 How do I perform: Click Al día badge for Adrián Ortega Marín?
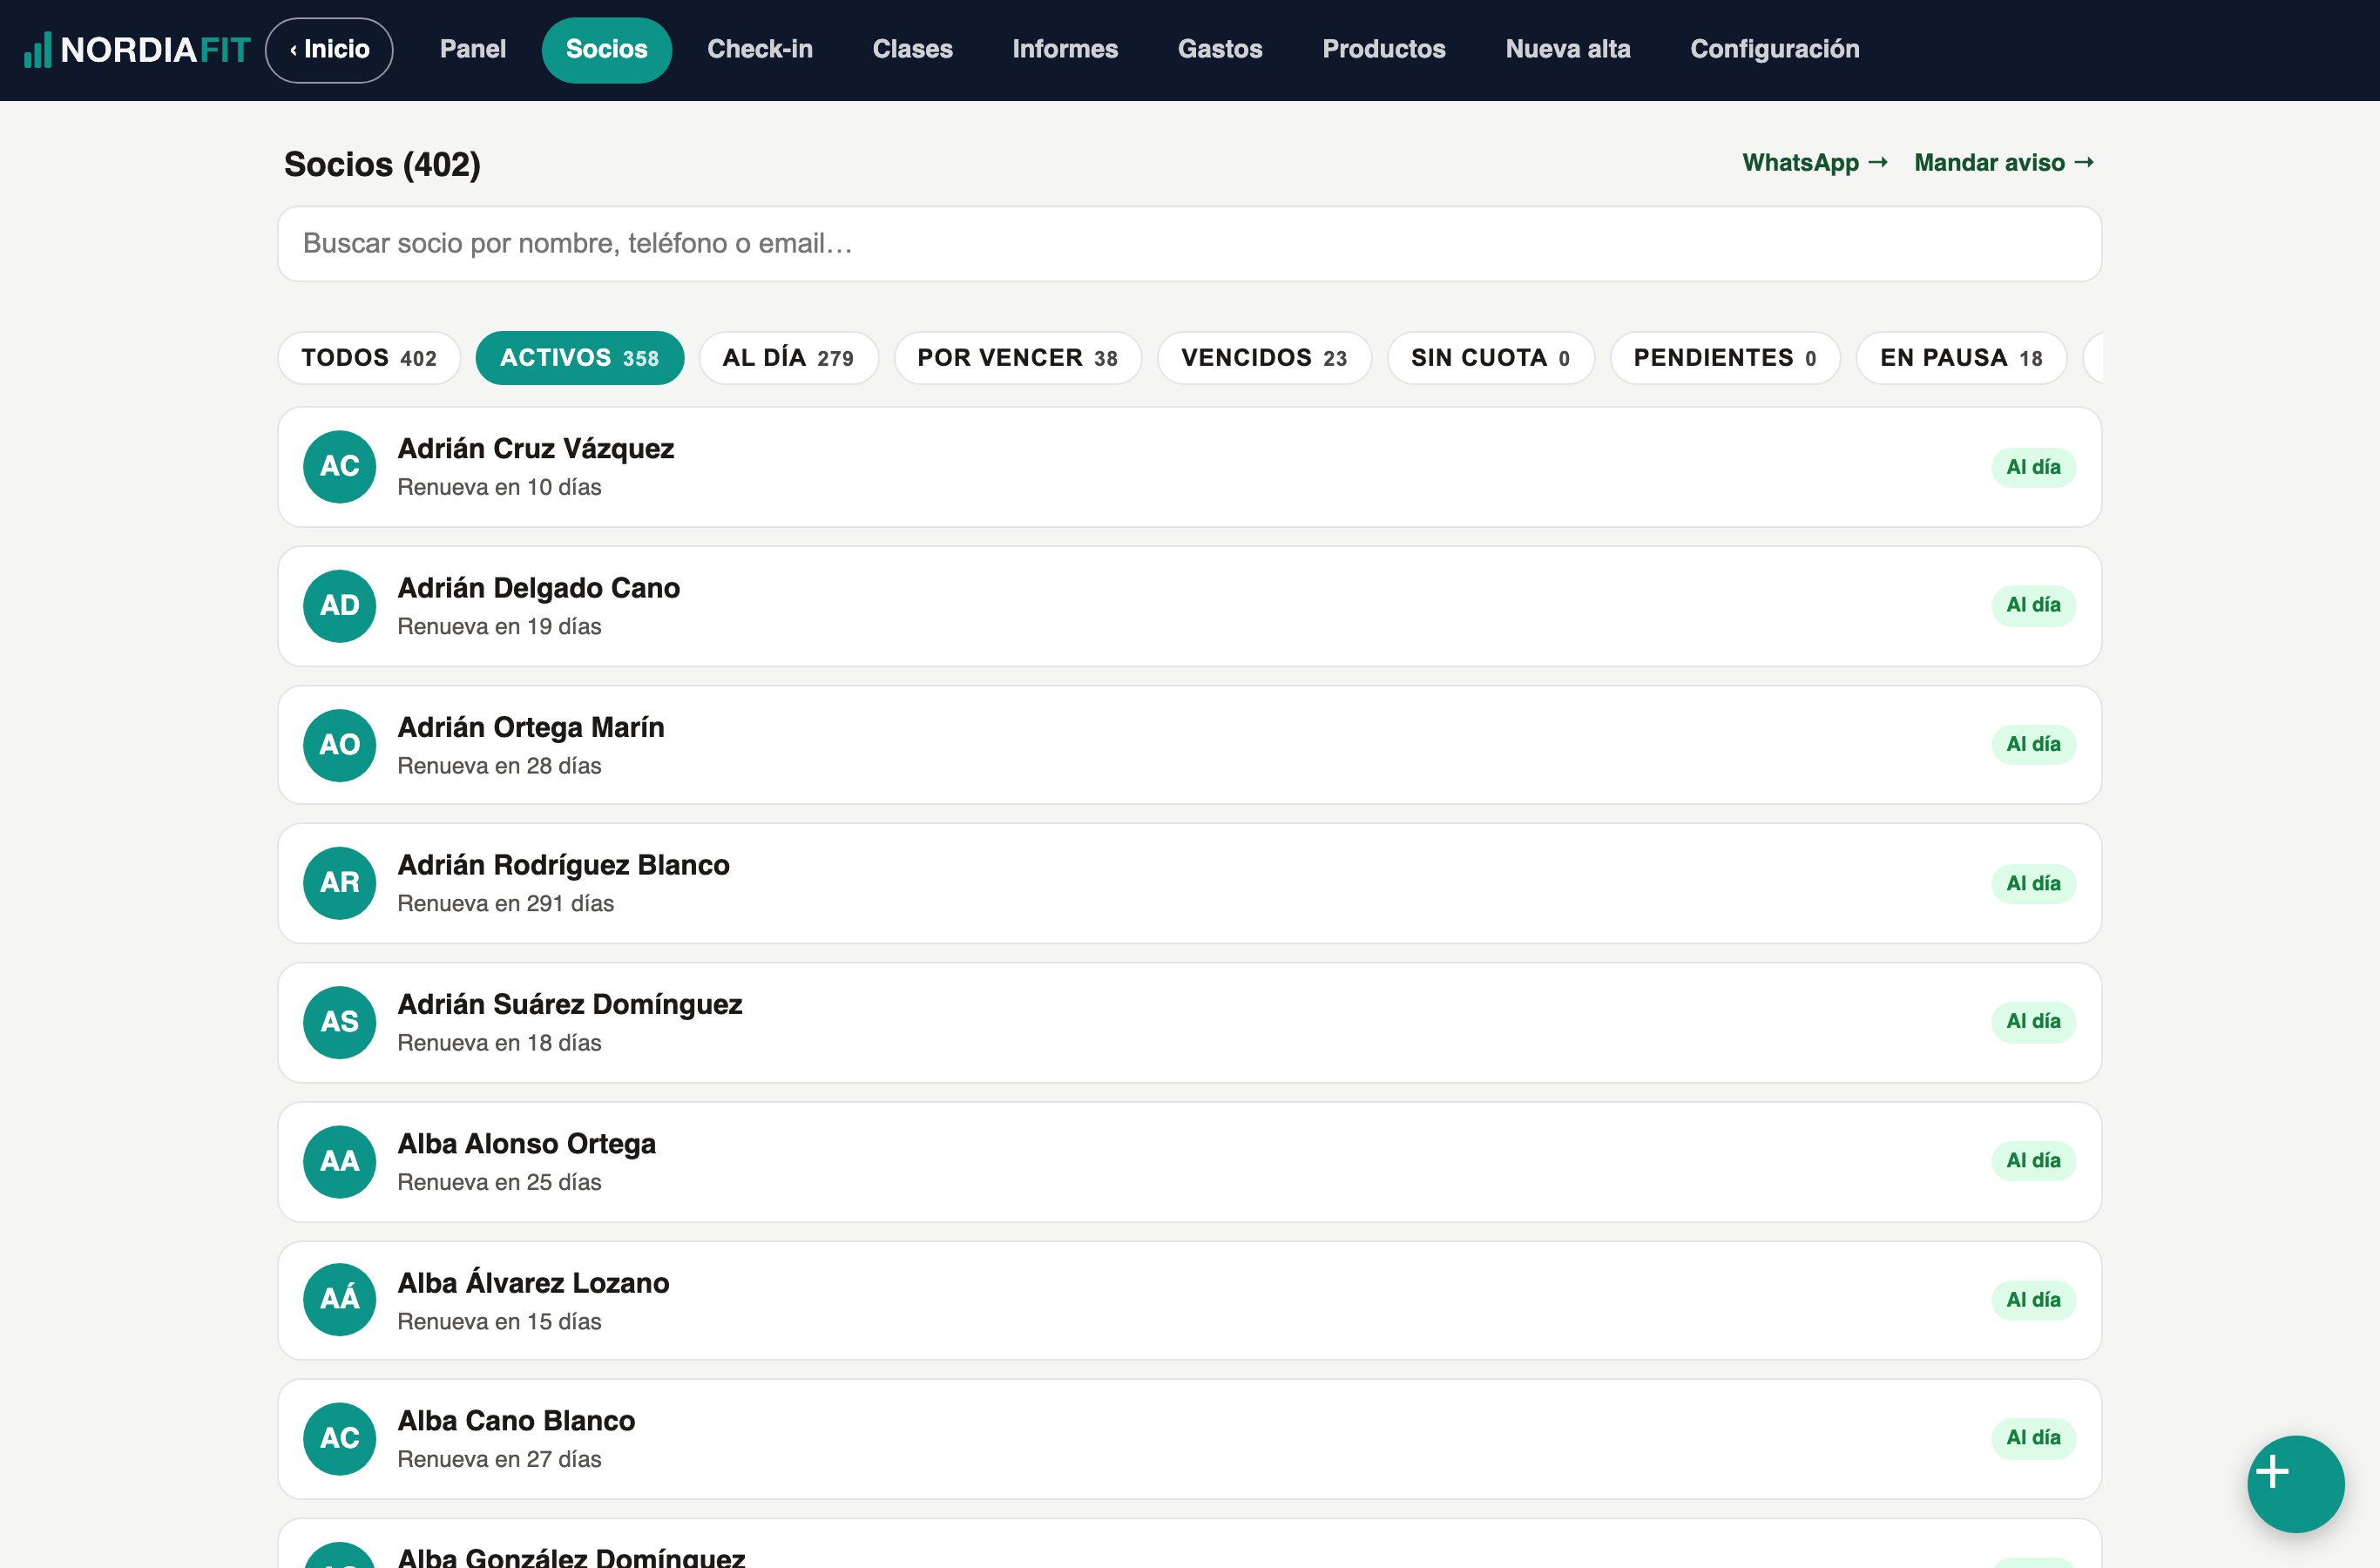2033,744
